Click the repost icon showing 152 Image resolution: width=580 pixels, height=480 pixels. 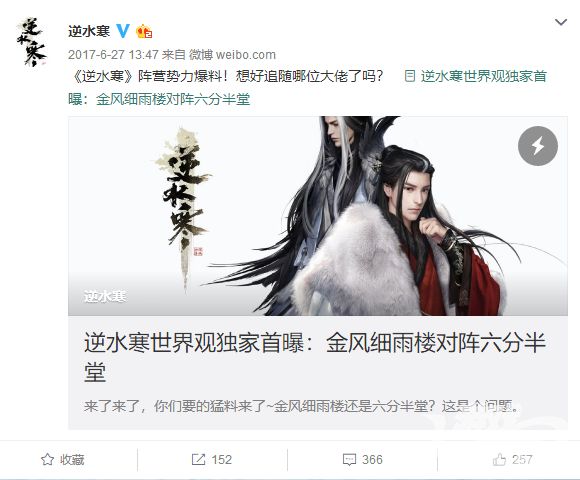[198, 460]
